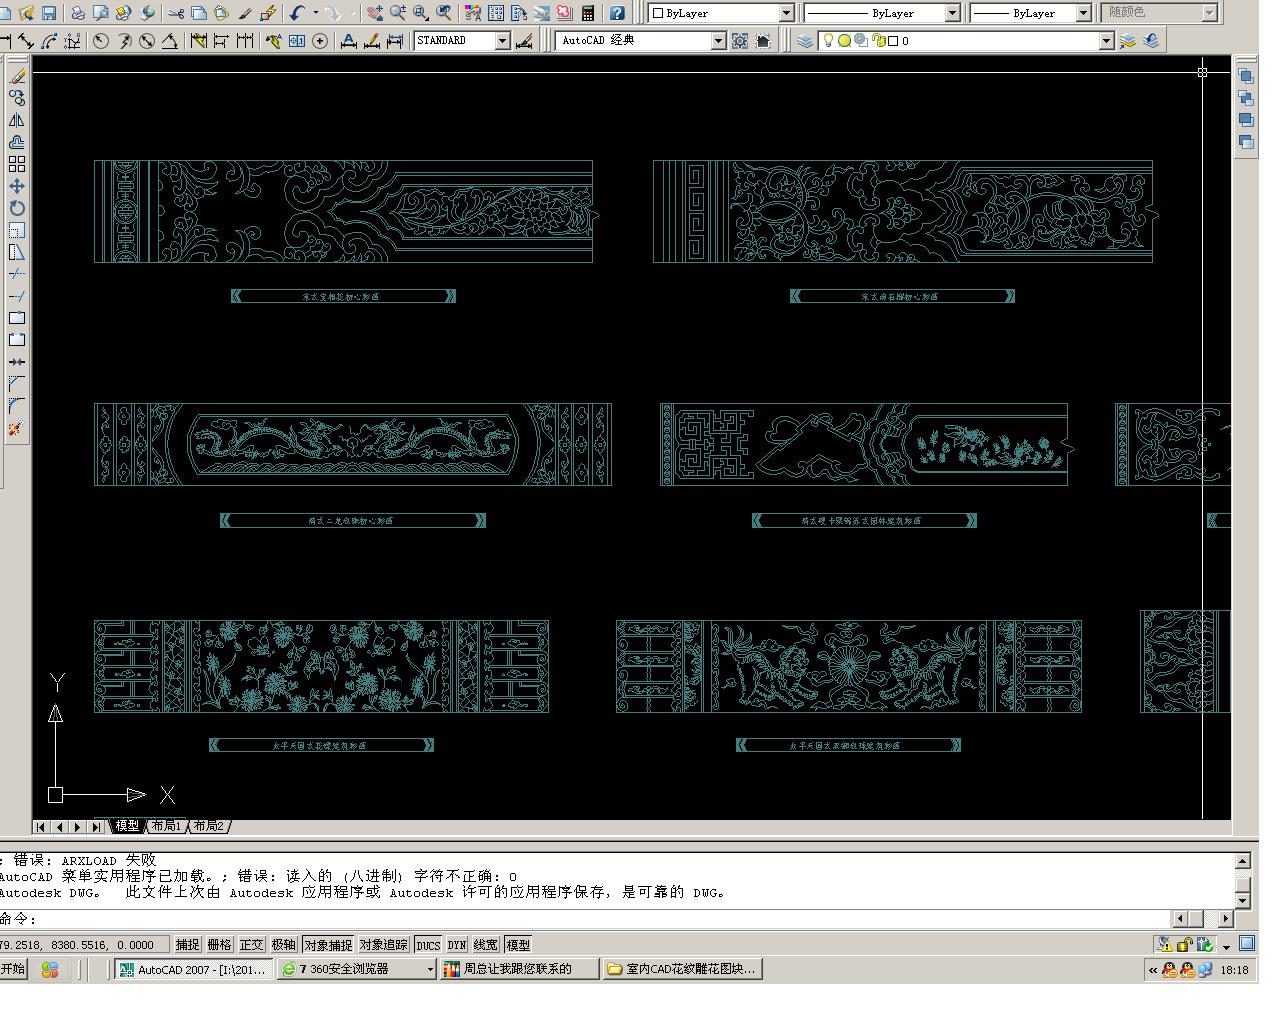Toggle 正交 ortho mode in status bar
1280x1024 pixels.
[x=251, y=945]
